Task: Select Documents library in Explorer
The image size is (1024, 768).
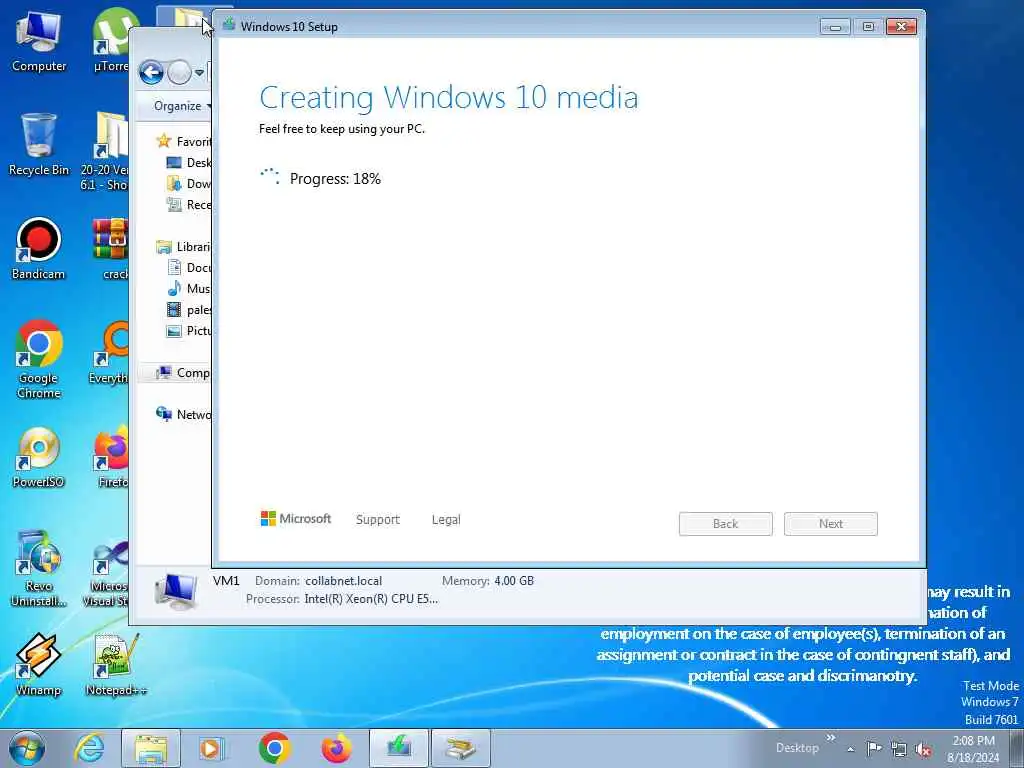Action: (x=189, y=267)
